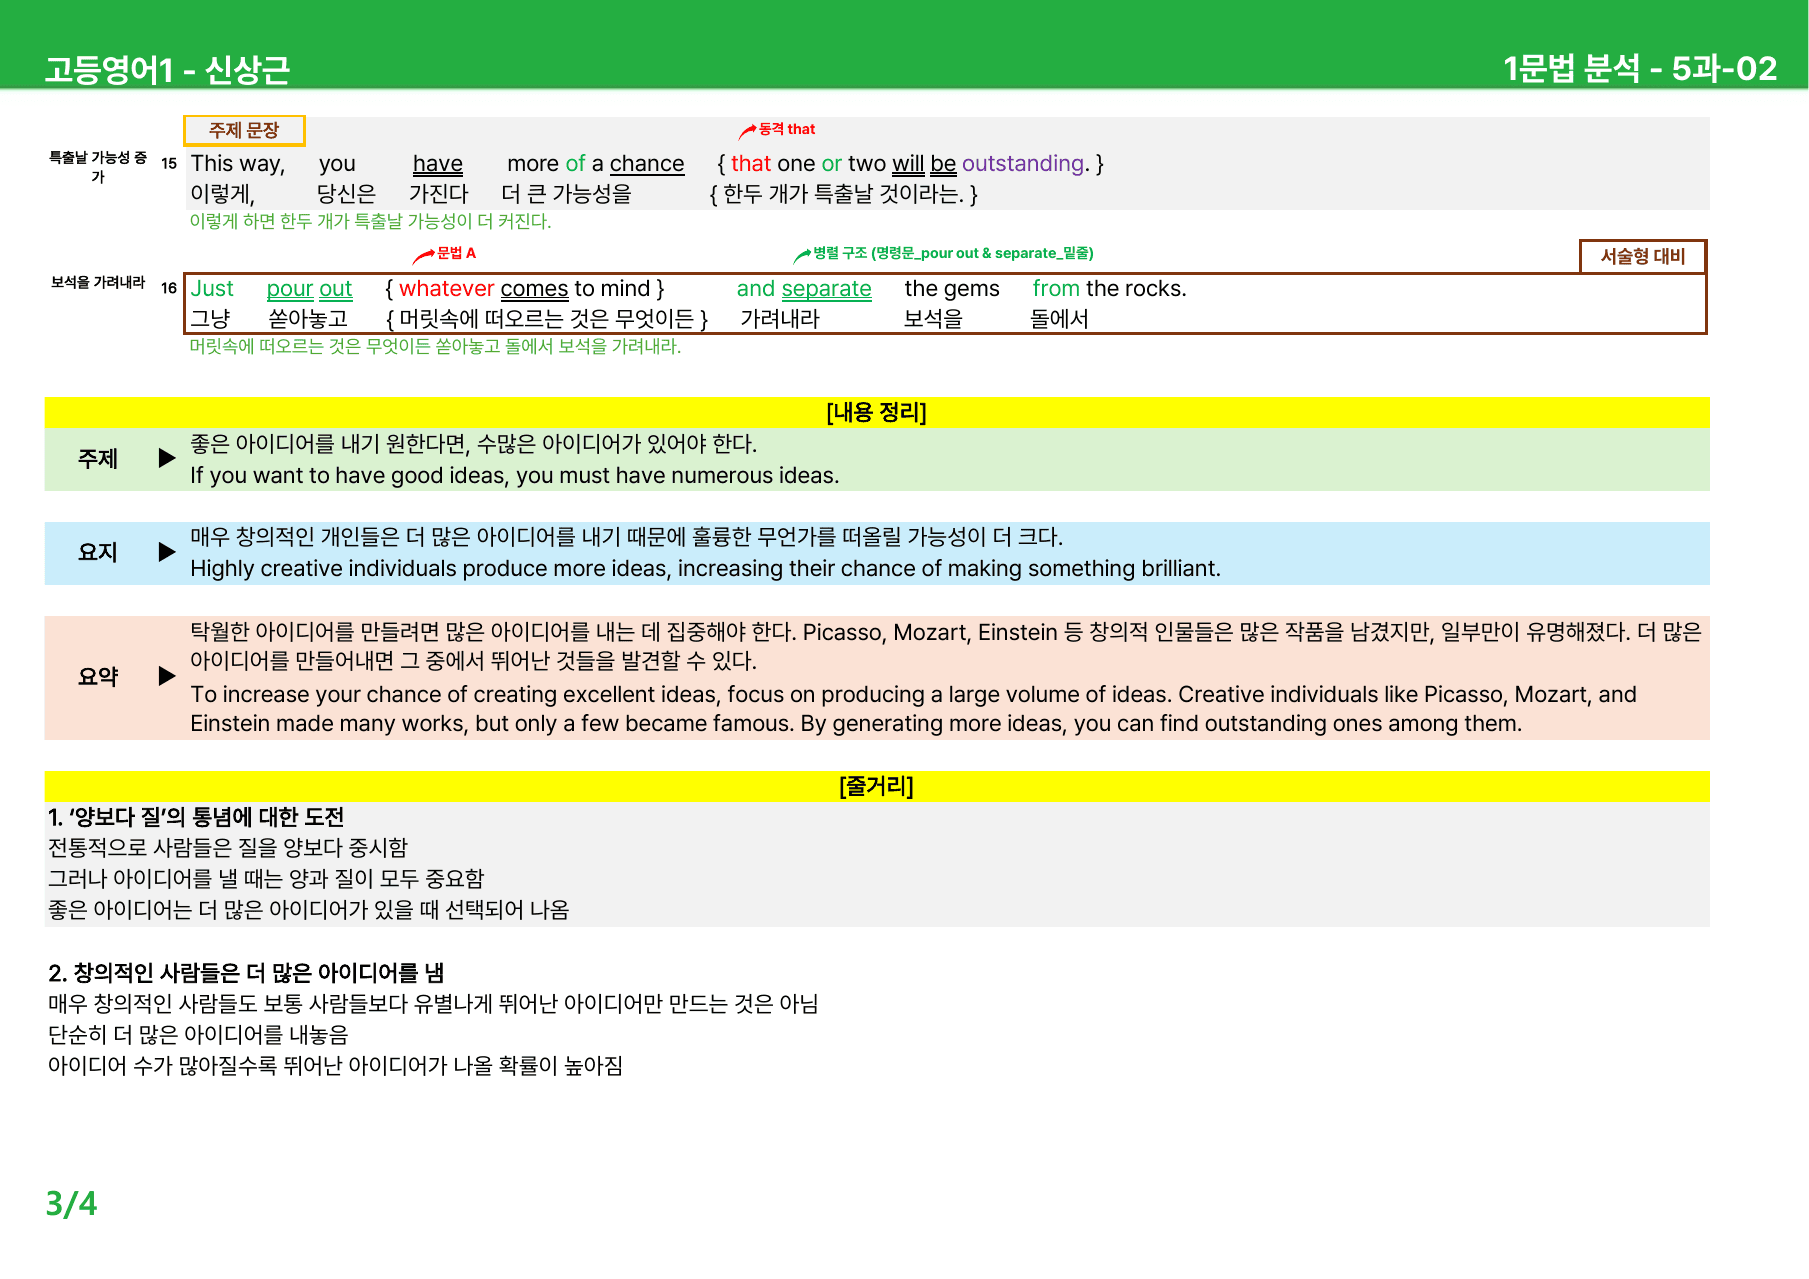Click the sentence Highly creative individuals produce more ideas
This screenshot has width=1809, height=1279.
tap(705, 569)
